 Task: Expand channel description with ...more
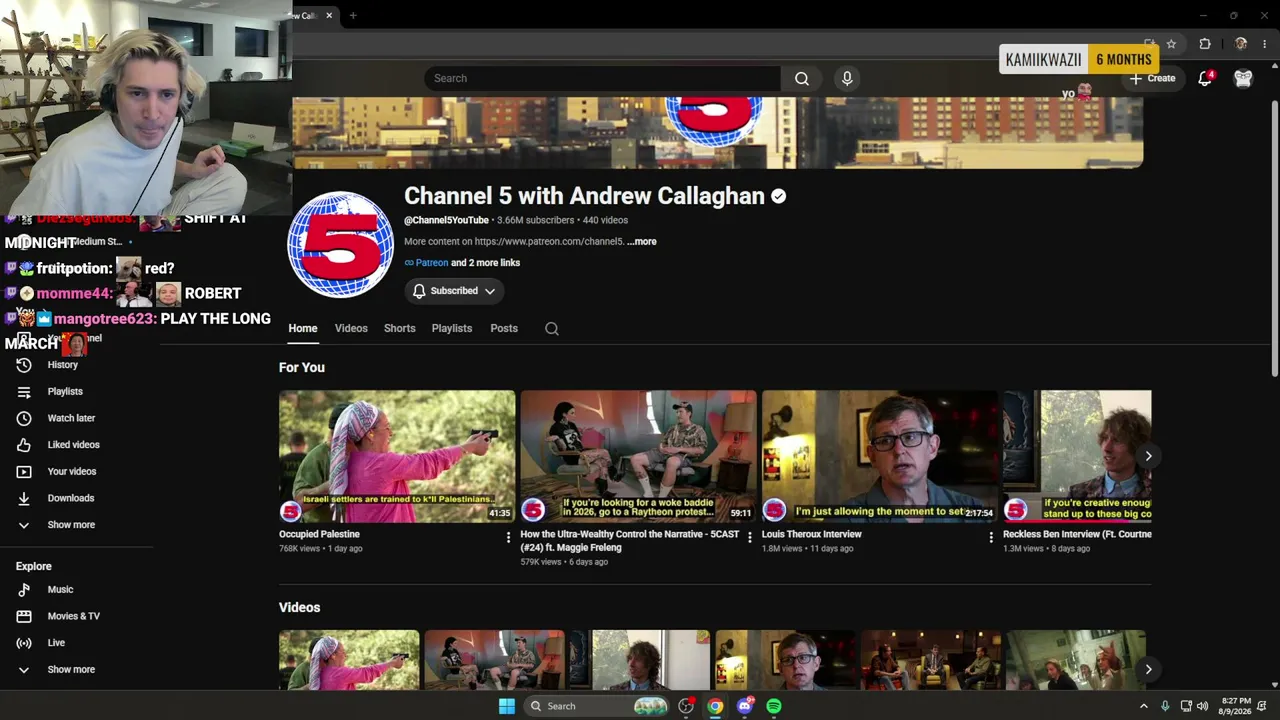click(642, 242)
